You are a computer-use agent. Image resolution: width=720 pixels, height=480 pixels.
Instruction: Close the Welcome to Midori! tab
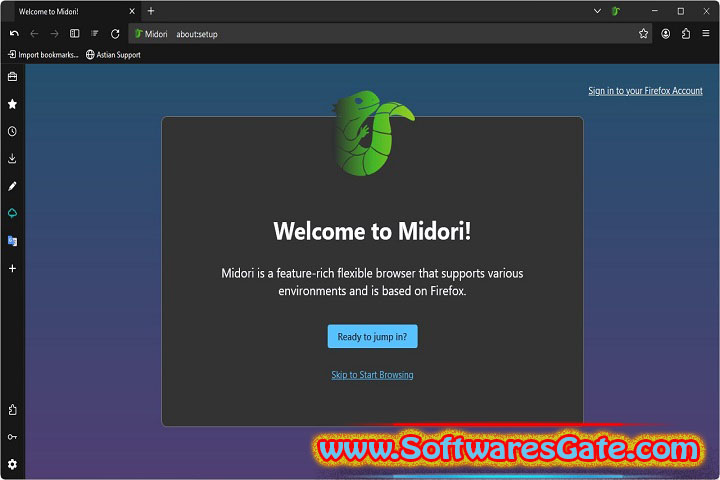tap(132, 11)
